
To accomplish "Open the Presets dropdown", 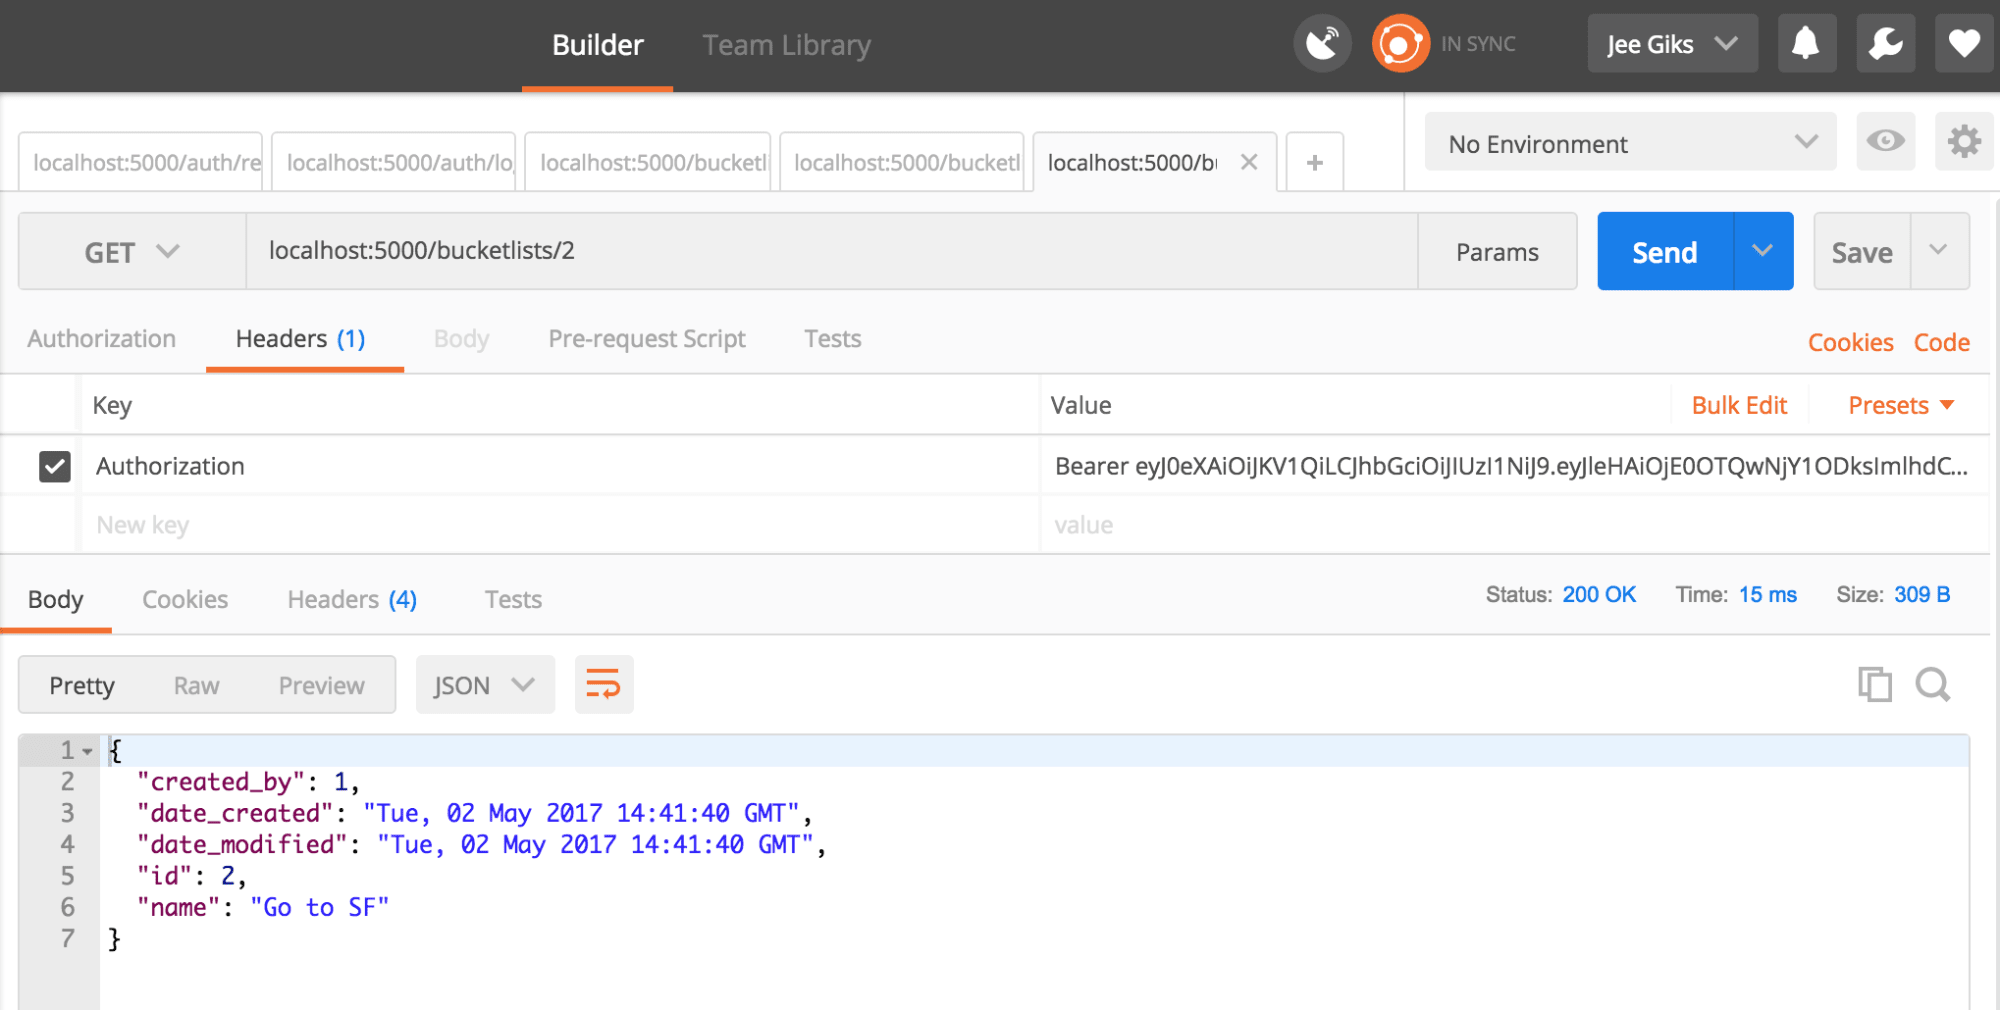I will pyautogui.click(x=1901, y=405).
